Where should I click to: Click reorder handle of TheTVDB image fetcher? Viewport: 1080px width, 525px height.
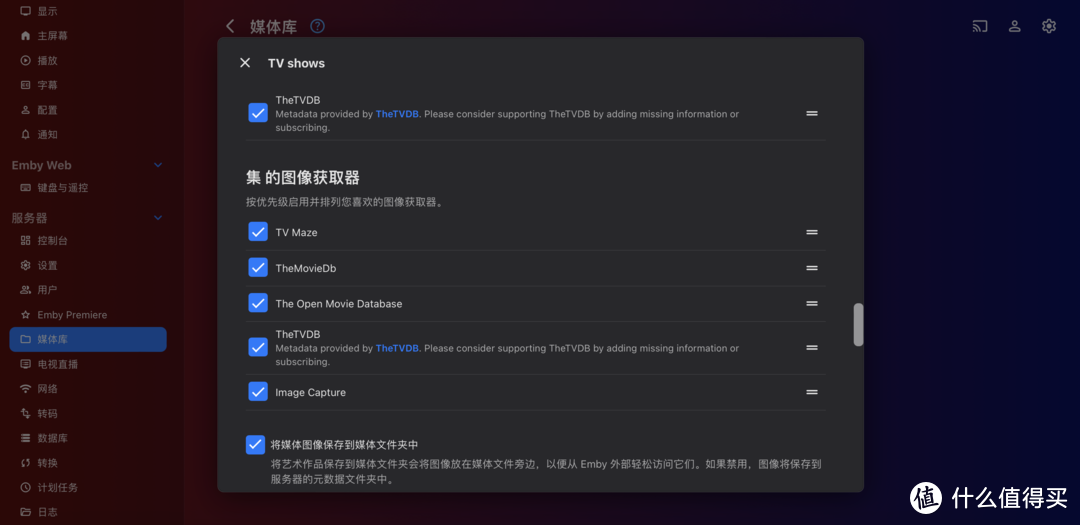[x=812, y=348]
